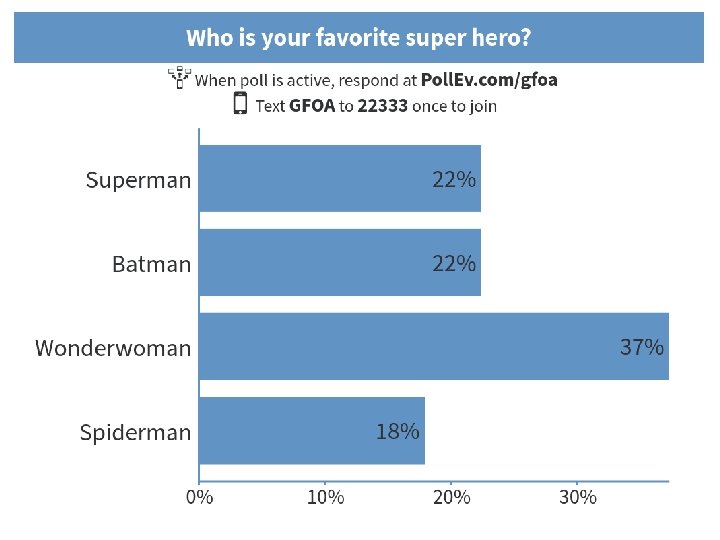Select the Wonderwoman bar showing 37%
Viewport: 720px width, 540px height.
click(434, 347)
